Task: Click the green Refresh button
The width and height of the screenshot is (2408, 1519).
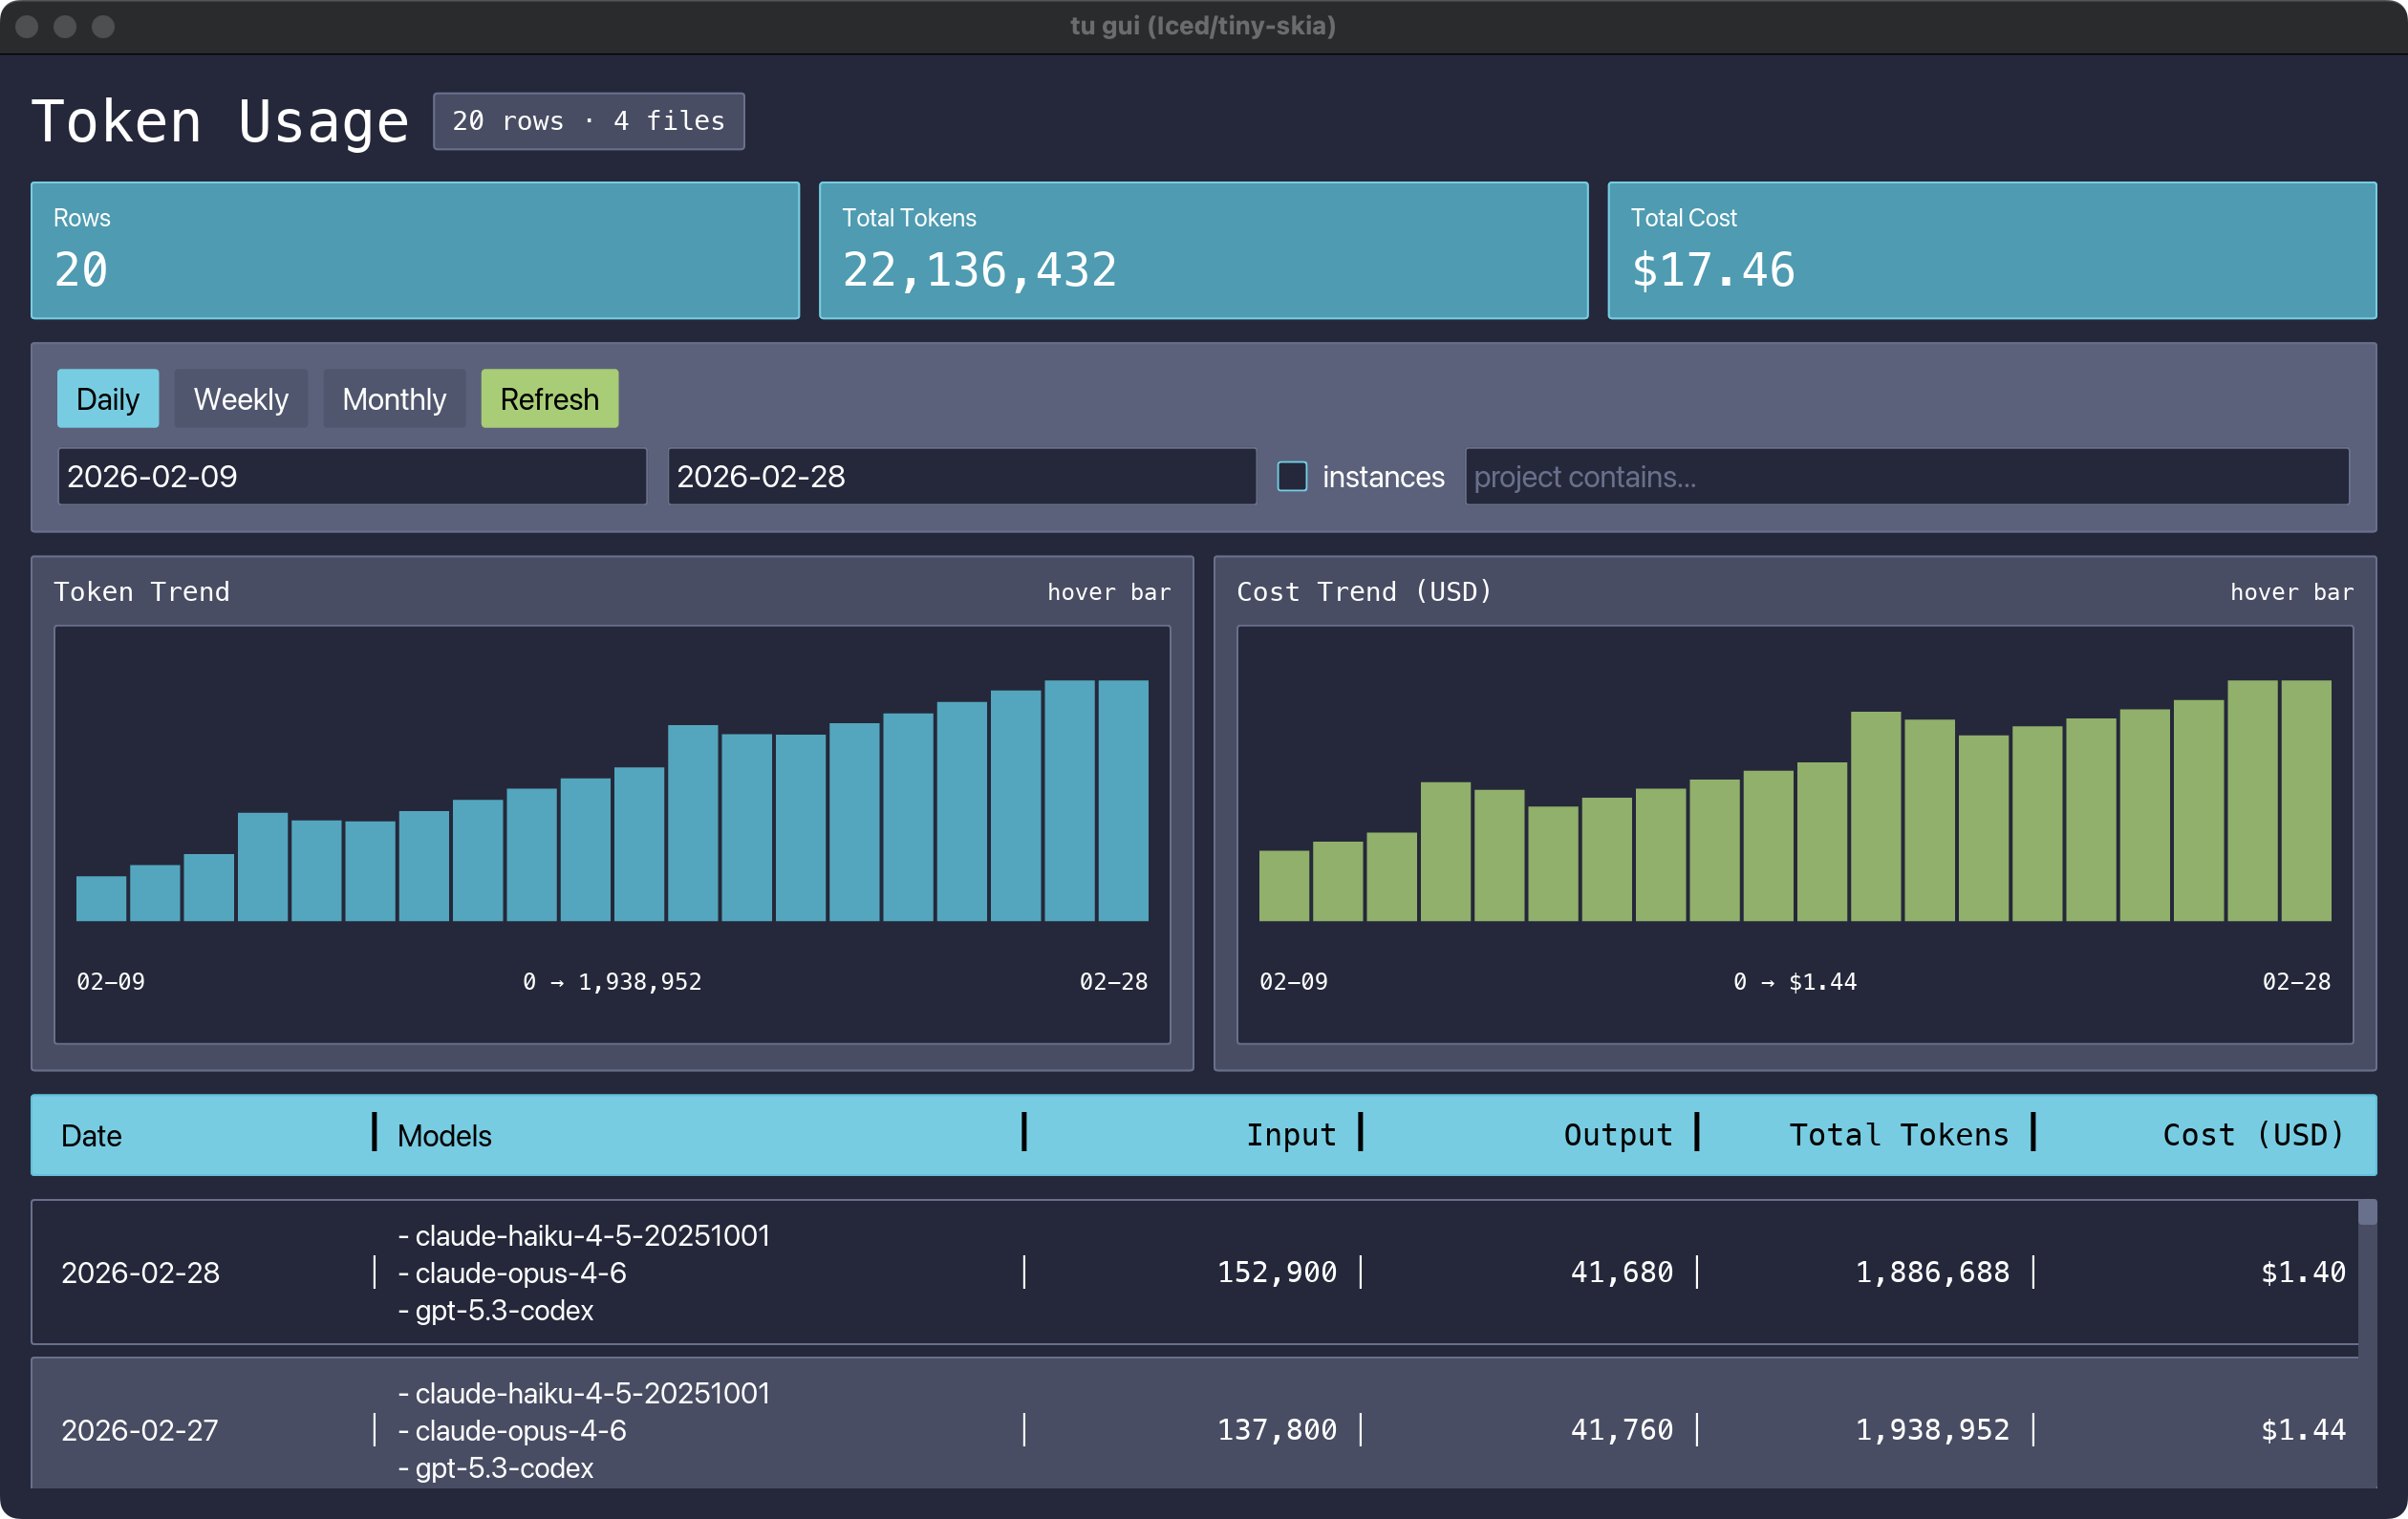Action: (x=548, y=398)
